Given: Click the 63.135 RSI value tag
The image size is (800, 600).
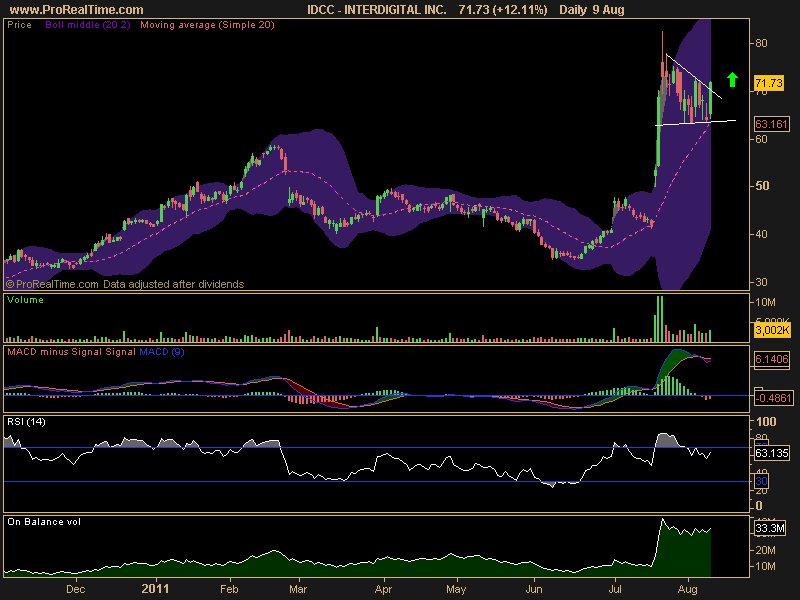Looking at the screenshot, I should click(x=771, y=453).
